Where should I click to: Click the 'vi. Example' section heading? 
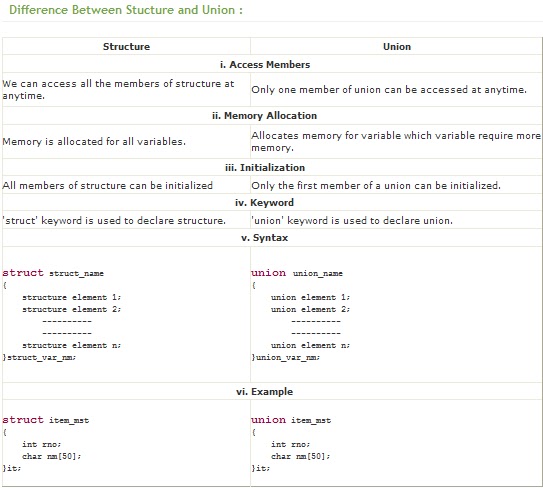click(x=265, y=391)
